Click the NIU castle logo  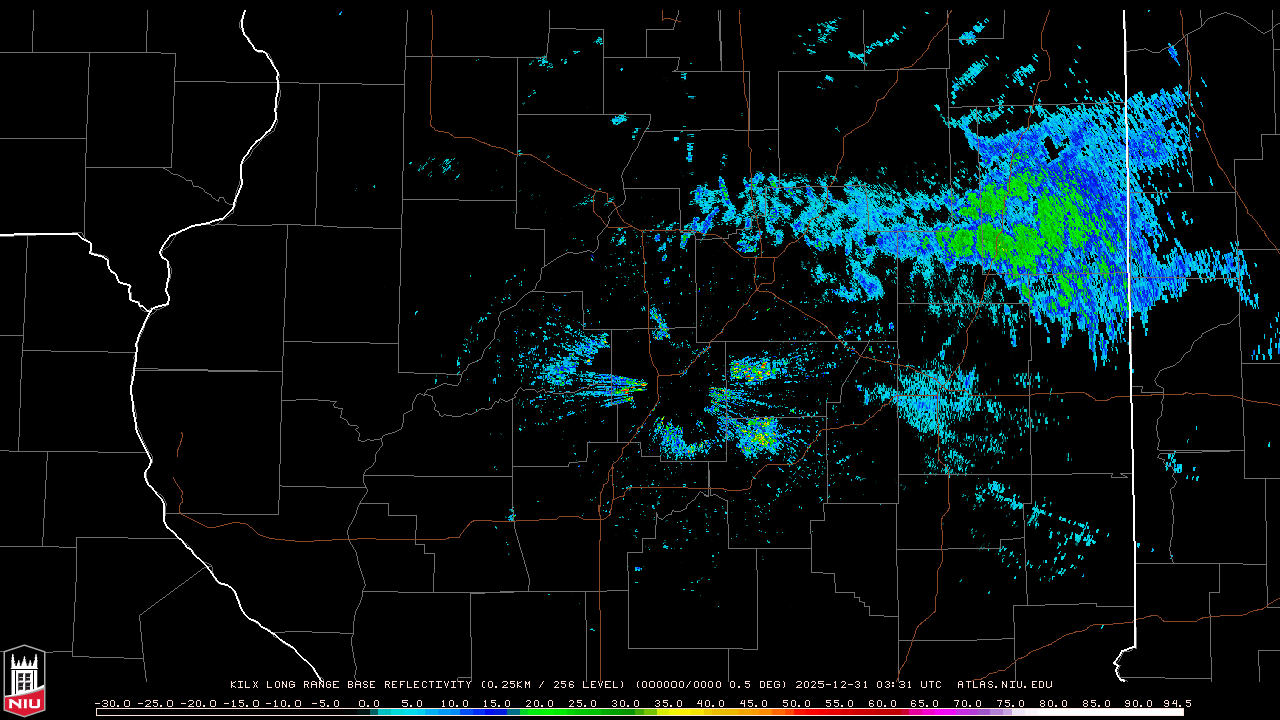[24, 682]
